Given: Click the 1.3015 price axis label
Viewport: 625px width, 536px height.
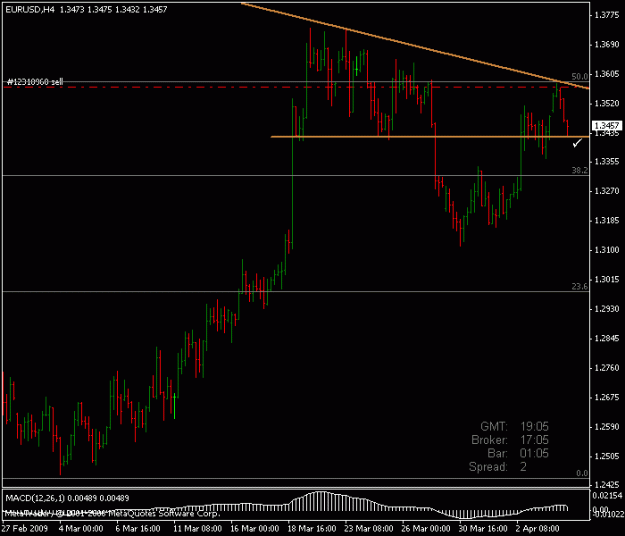Looking at the screenshot, I should (607, 280).
